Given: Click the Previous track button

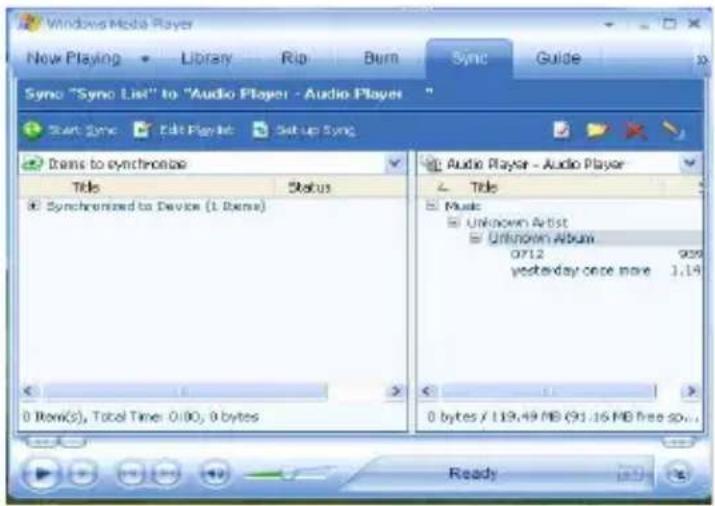Looking at the screenshot, I should point(131,474).
